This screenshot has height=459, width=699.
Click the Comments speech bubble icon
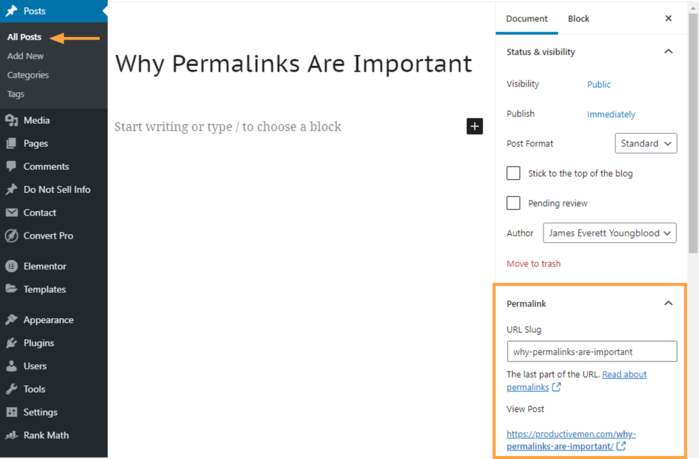click(x=11, y=166)
